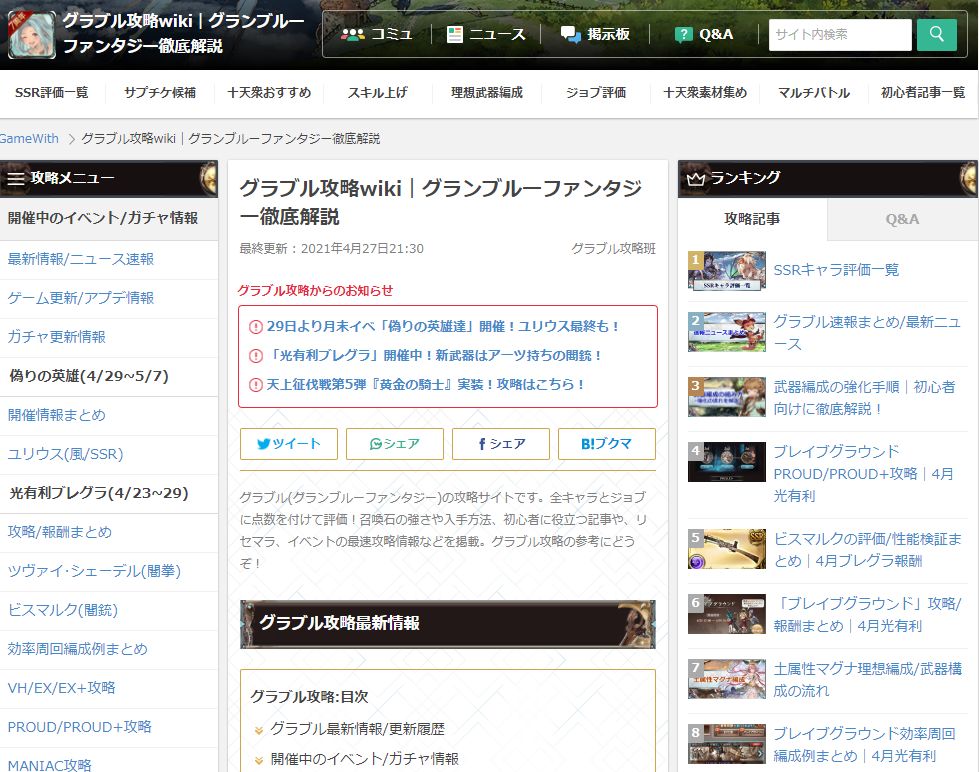Open rank 3 武器編成 thumbnail
The image size is (979, 772).
[727, 397]
